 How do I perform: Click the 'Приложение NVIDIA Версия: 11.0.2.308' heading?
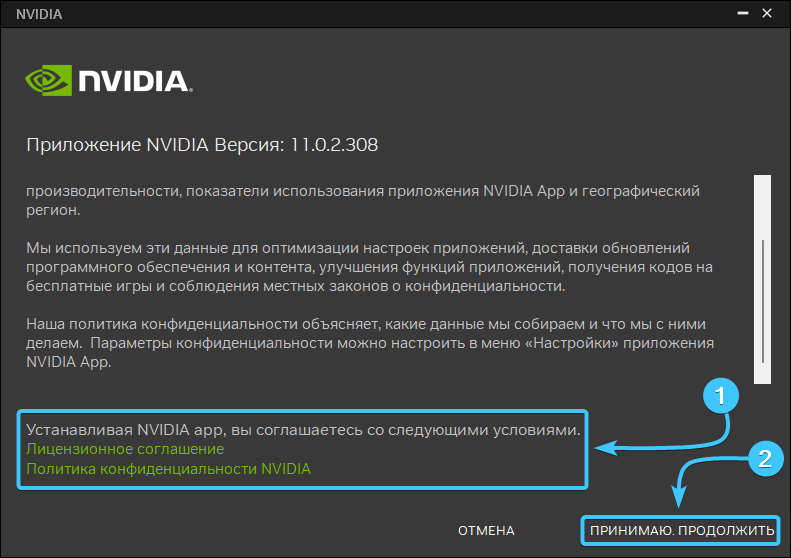coord(202,145)
